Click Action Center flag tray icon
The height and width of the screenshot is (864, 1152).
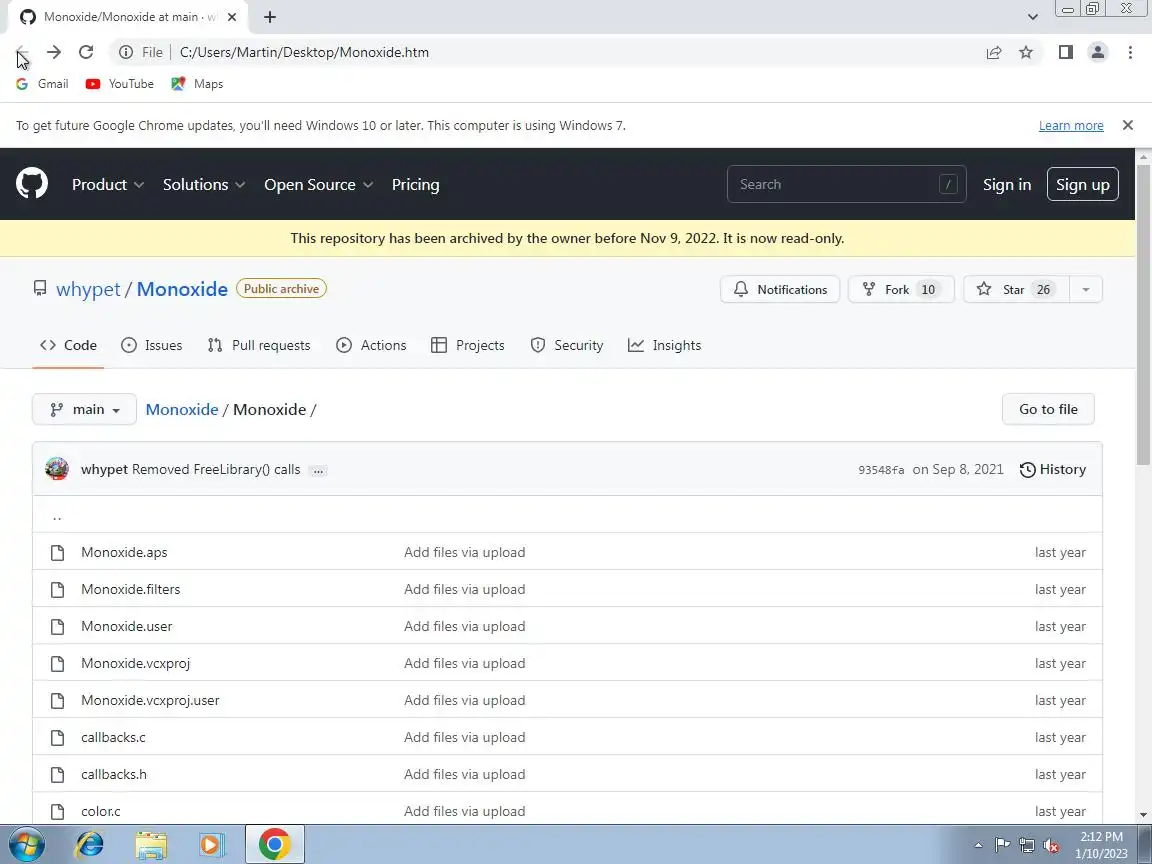(1002, 846)
